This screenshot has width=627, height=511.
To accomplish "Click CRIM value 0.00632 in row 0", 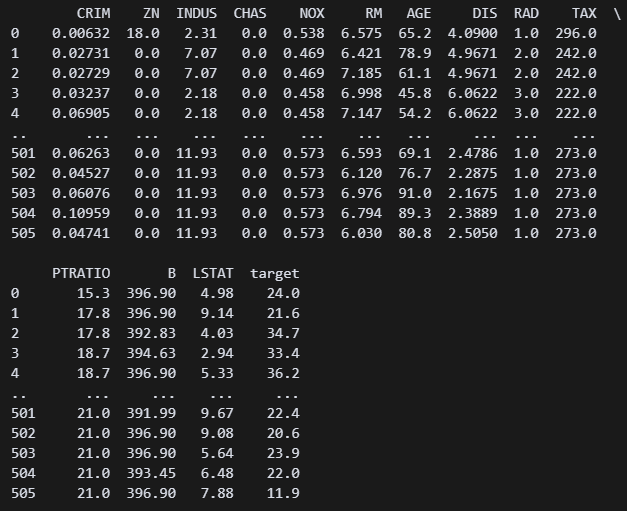I will pyautogui.click(x=81, y=33).
